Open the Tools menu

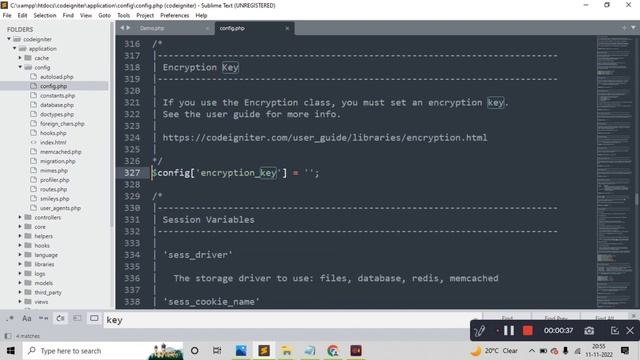tap(123, 15)
